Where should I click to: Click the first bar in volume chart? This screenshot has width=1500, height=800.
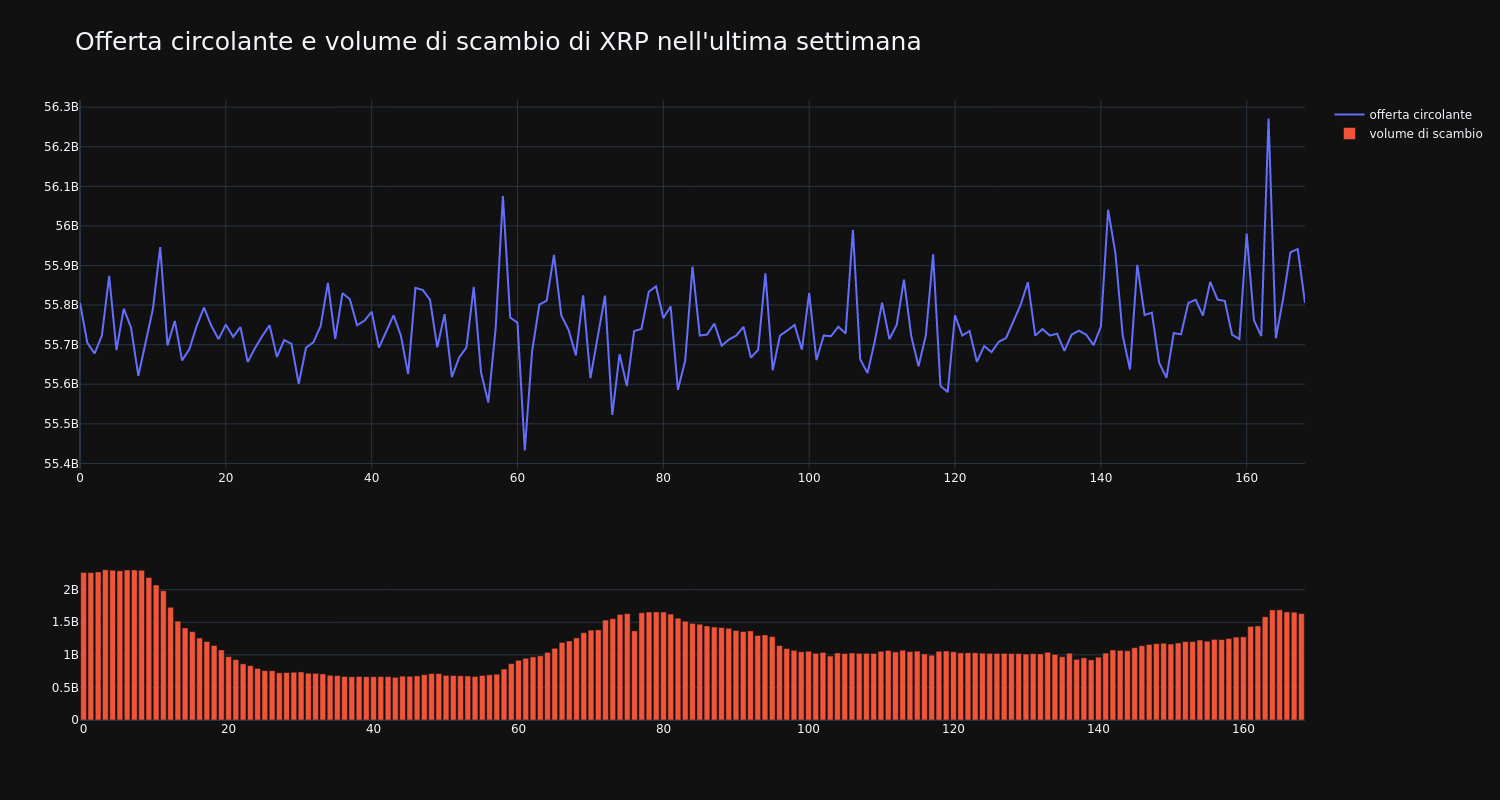click(x=83, y=646)
